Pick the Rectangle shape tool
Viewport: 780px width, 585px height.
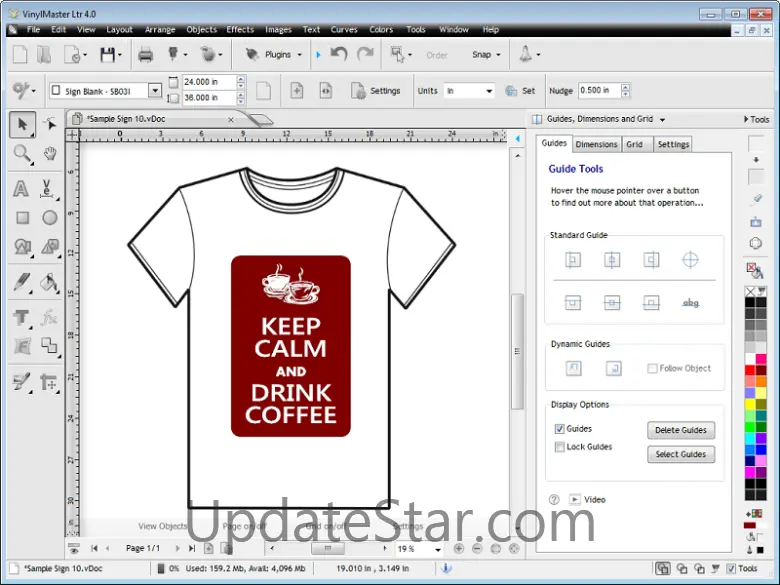pyautogui.click(x=21, y=217)
